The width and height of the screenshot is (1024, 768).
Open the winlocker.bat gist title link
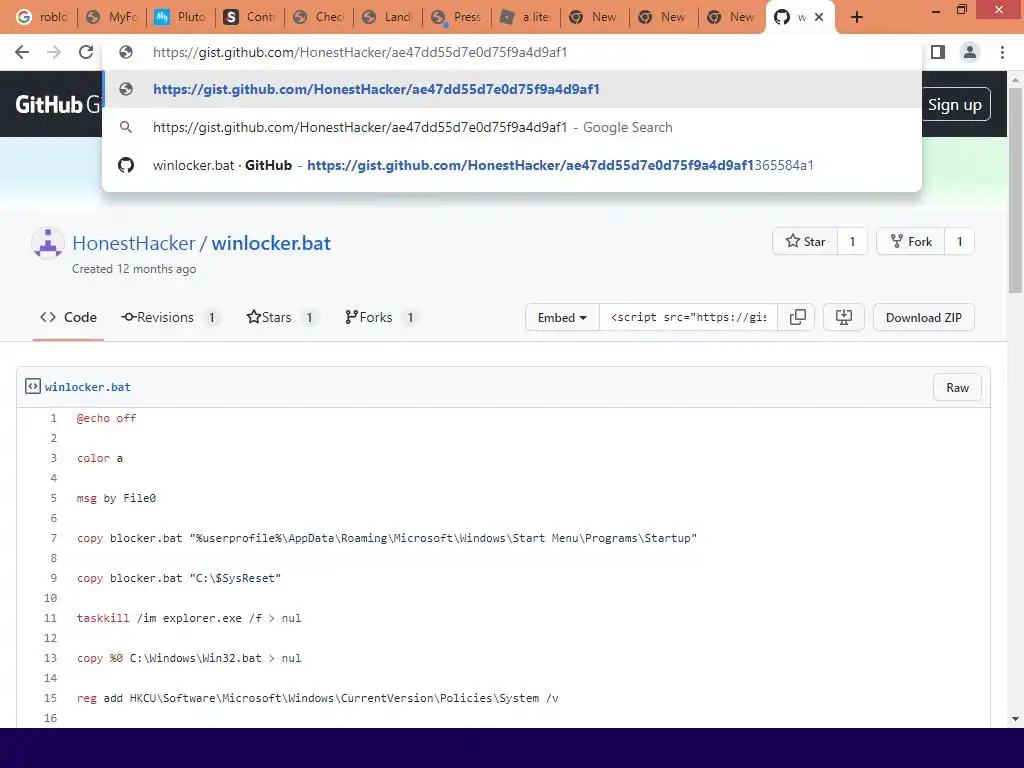[x=271, y=243]
